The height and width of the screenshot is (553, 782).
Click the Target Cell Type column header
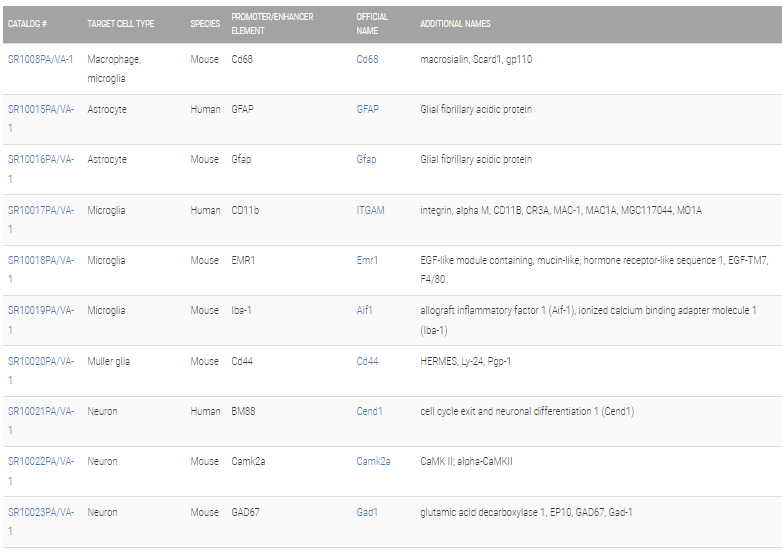pyautogui.click(x=121, y=24)
